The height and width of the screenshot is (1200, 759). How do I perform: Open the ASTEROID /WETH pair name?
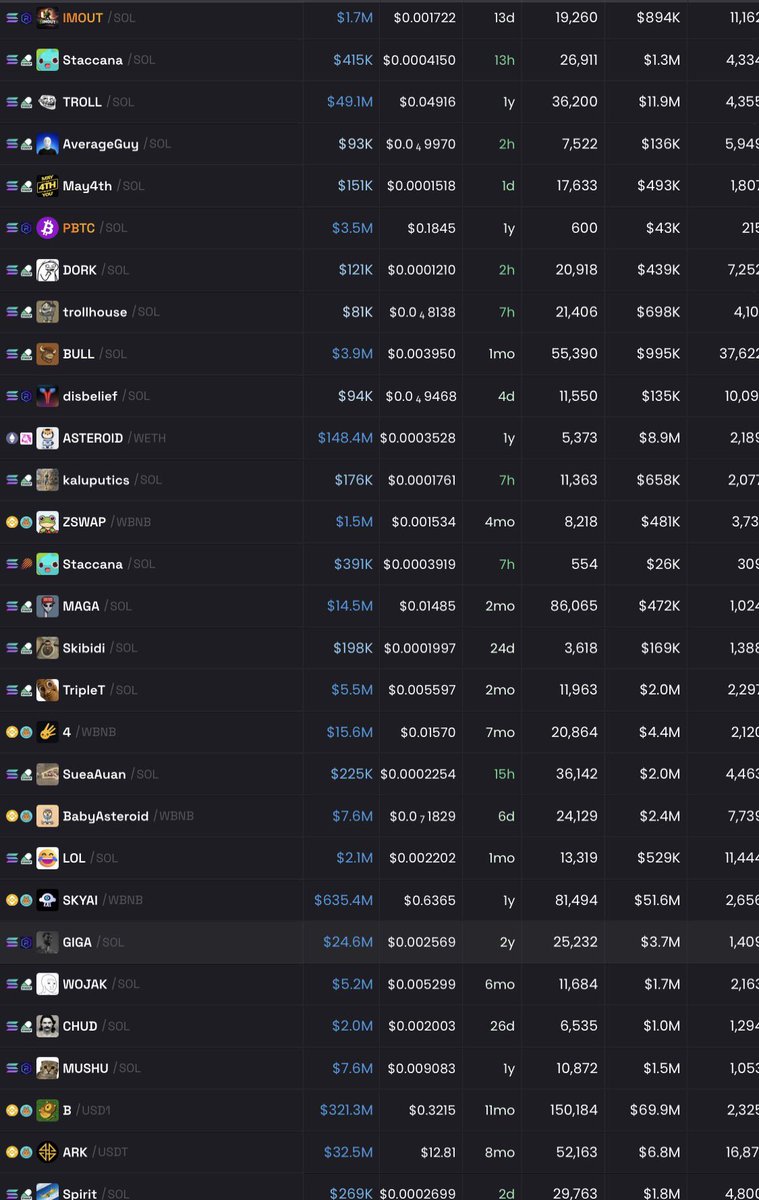pos(112,438)
